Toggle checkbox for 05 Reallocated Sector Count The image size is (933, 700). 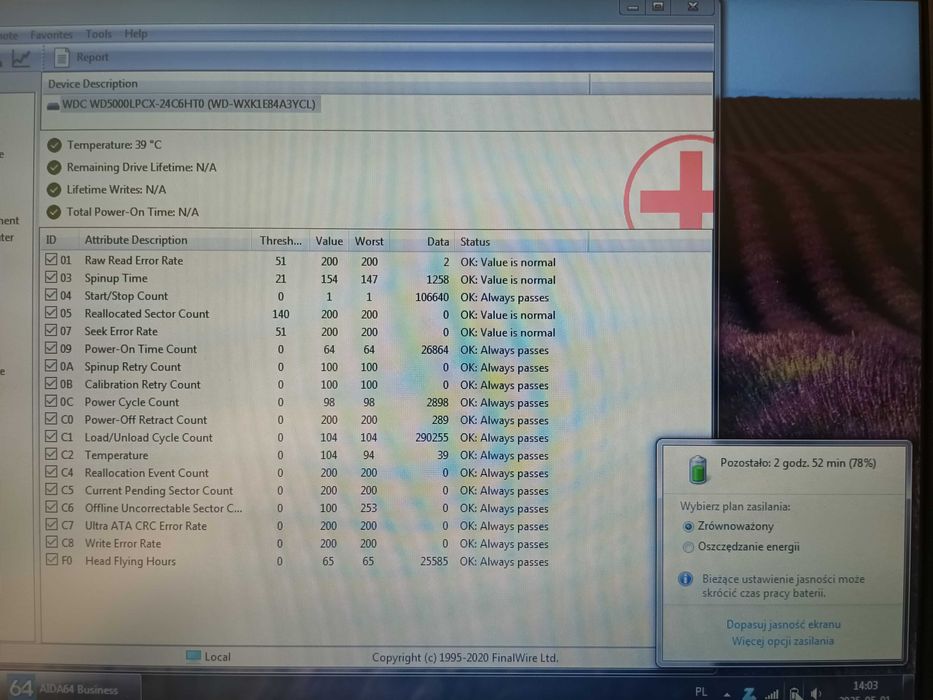51,312
